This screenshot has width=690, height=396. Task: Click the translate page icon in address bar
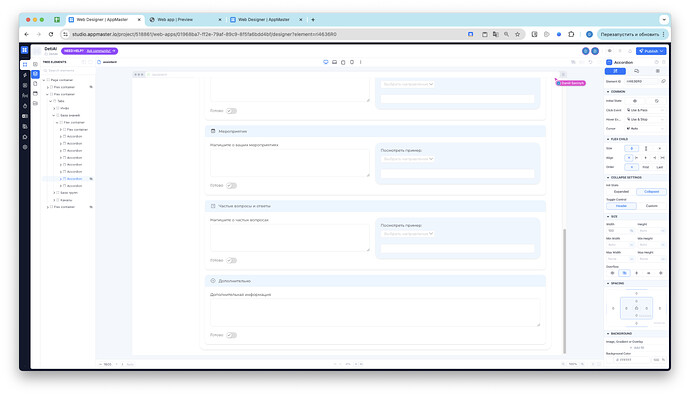495,34
